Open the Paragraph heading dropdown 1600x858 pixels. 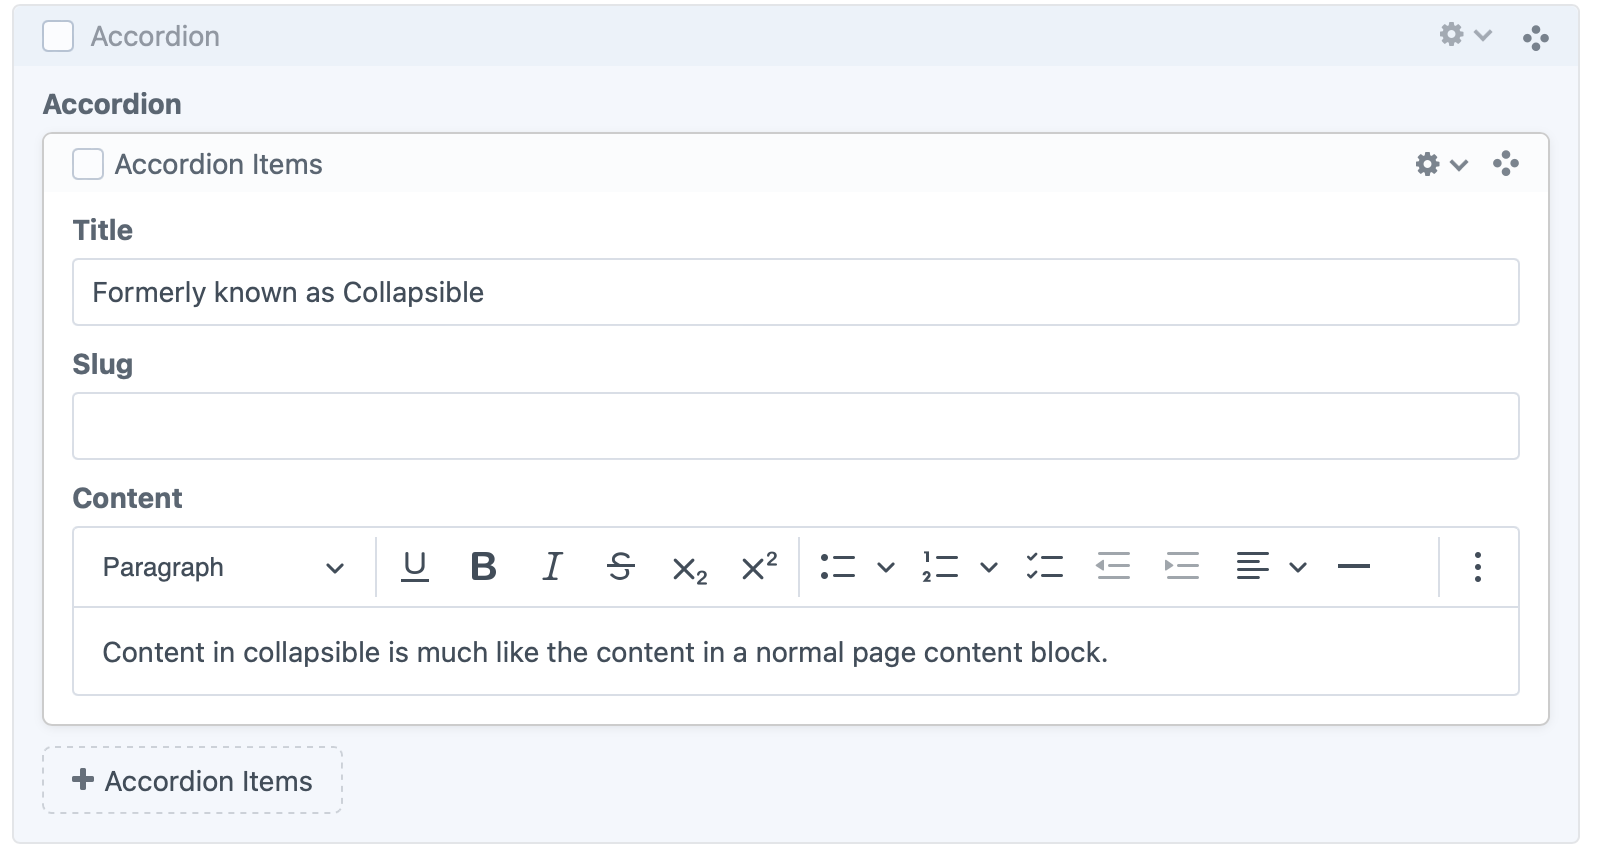click(x=223, y=567)
